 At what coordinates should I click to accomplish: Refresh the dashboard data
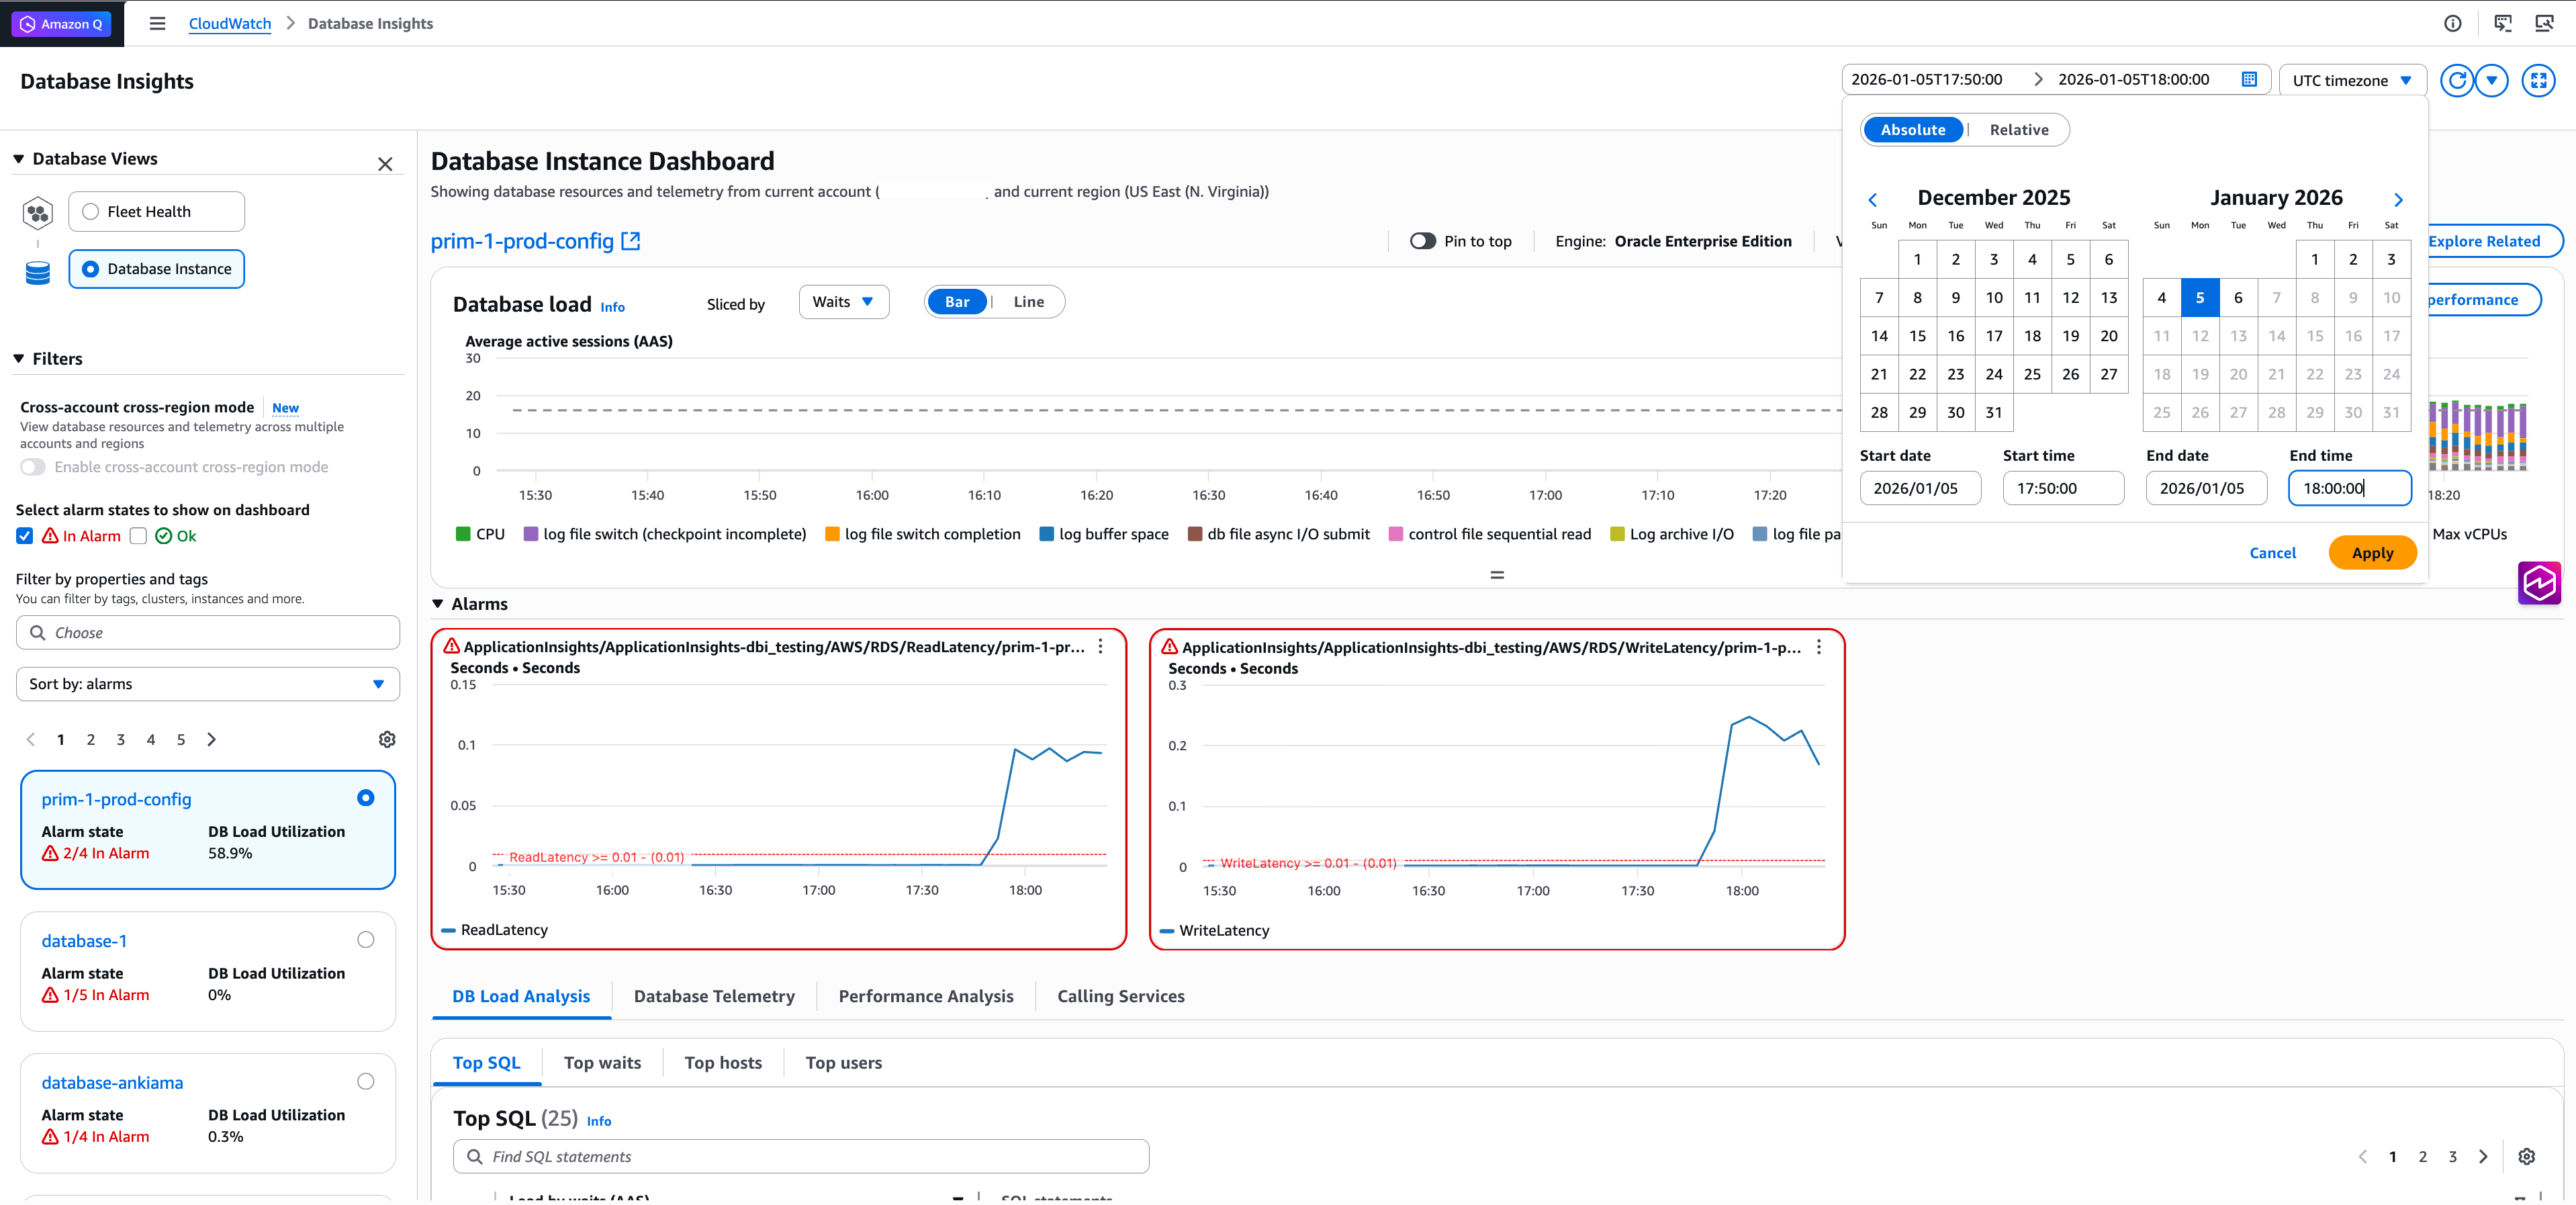pos(2457,80)
